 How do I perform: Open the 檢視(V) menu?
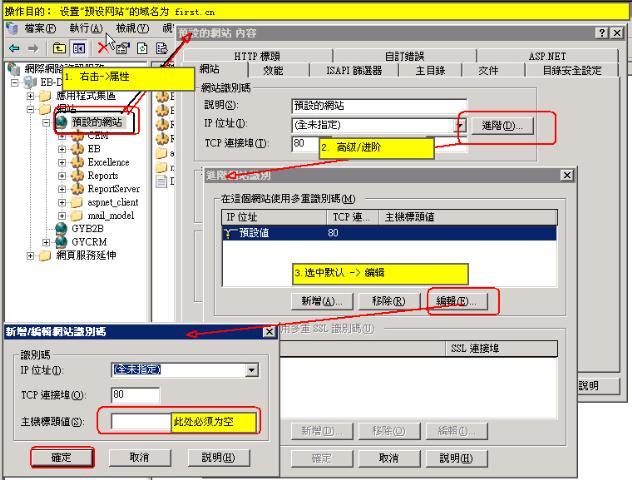click(x=132, y=28)
